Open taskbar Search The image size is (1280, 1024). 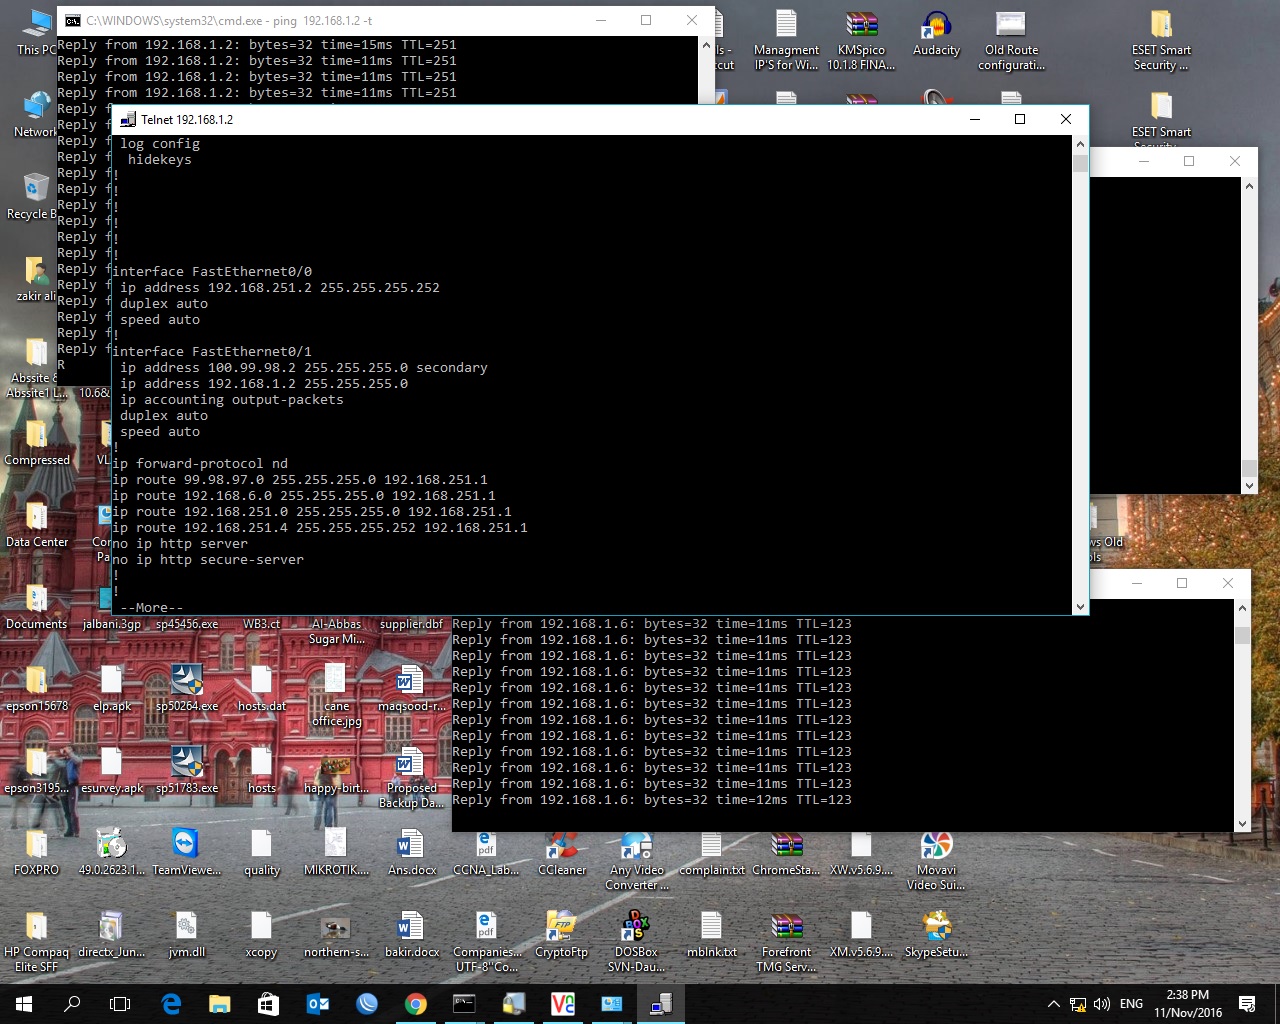[x=72, y=1003]
